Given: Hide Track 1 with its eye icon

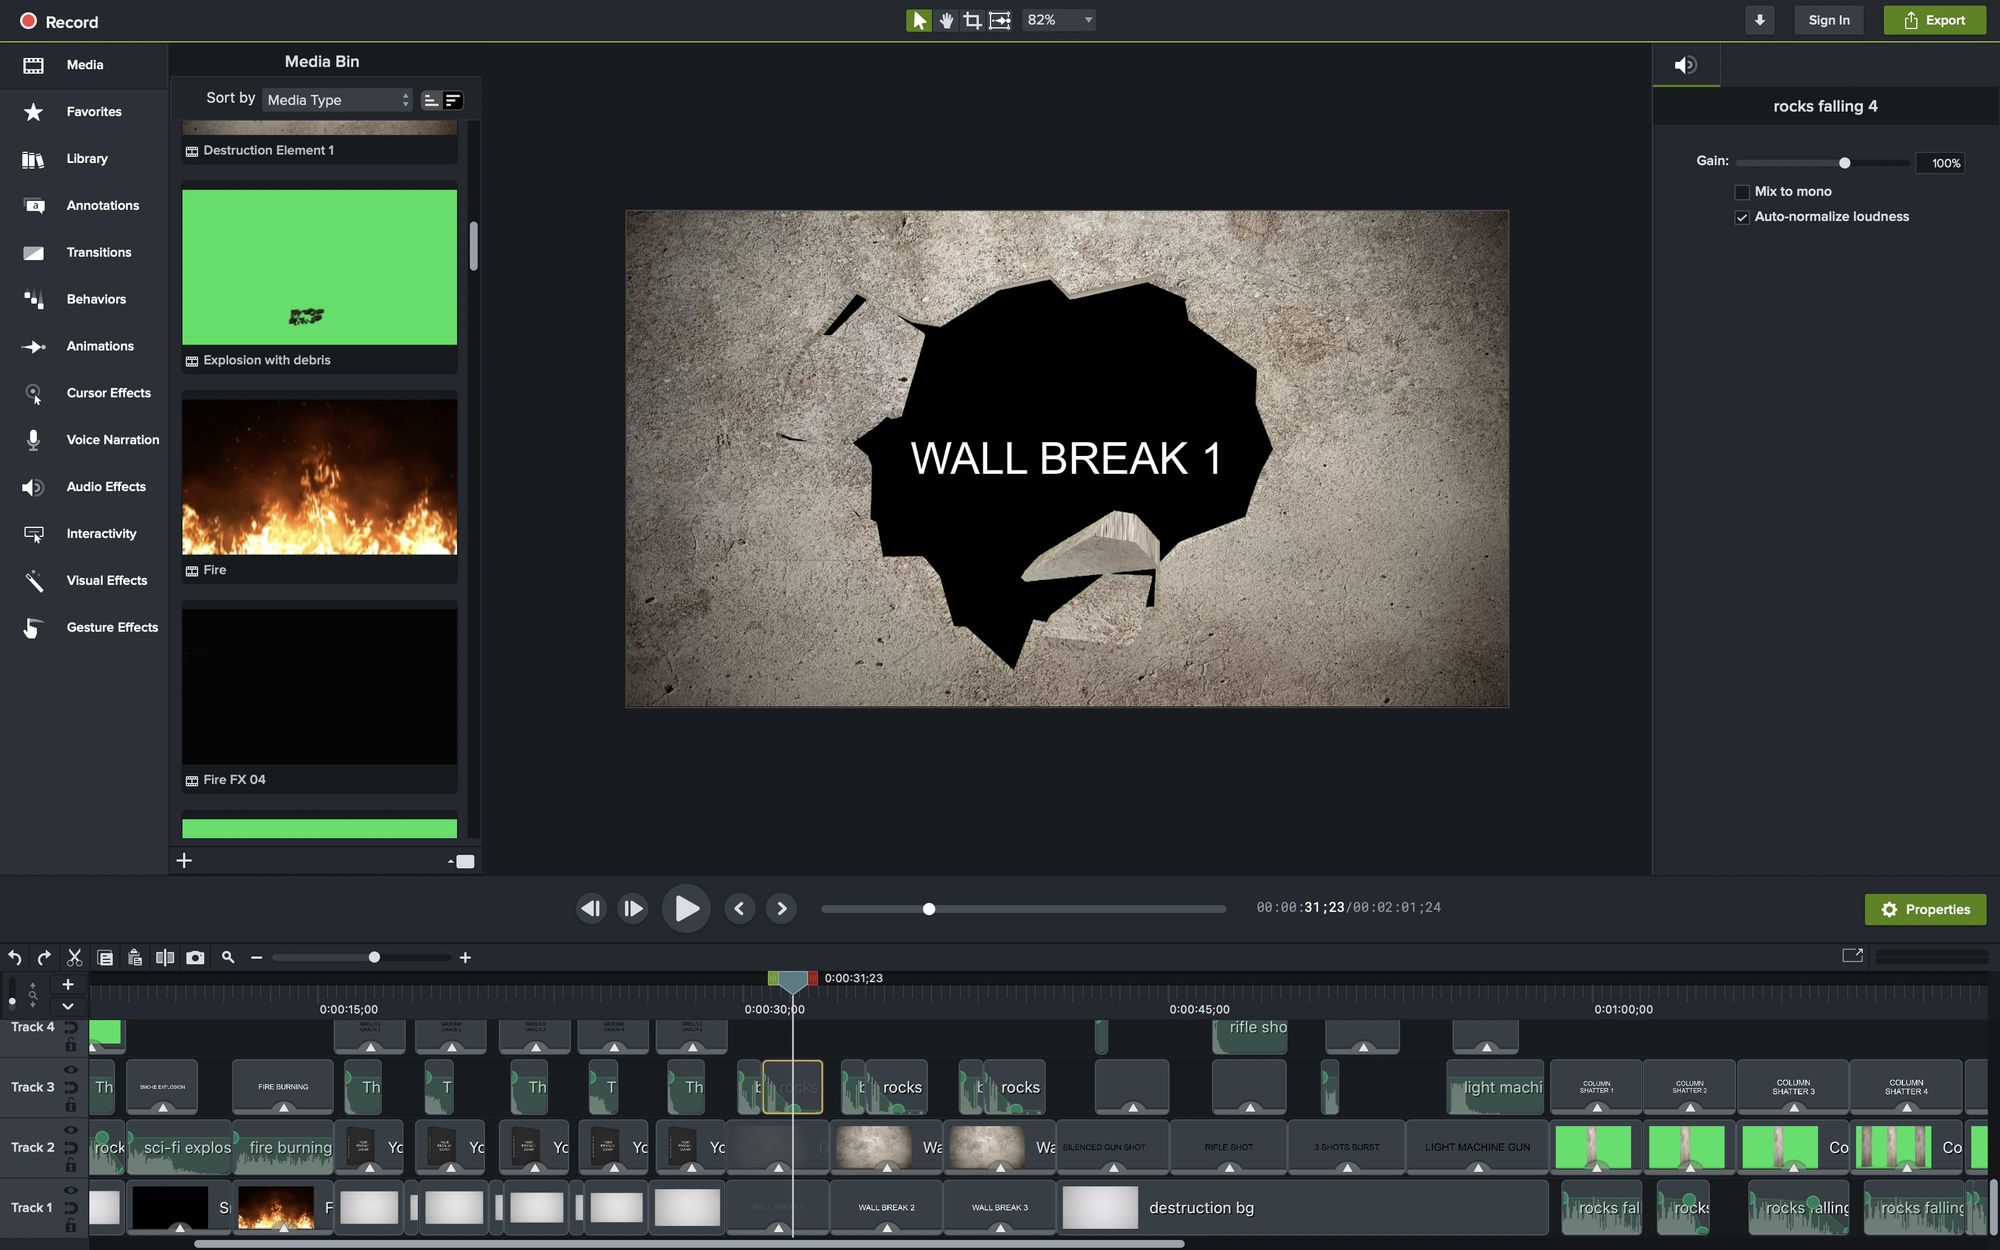Looking at the screenshot, I should (71, 1190).
